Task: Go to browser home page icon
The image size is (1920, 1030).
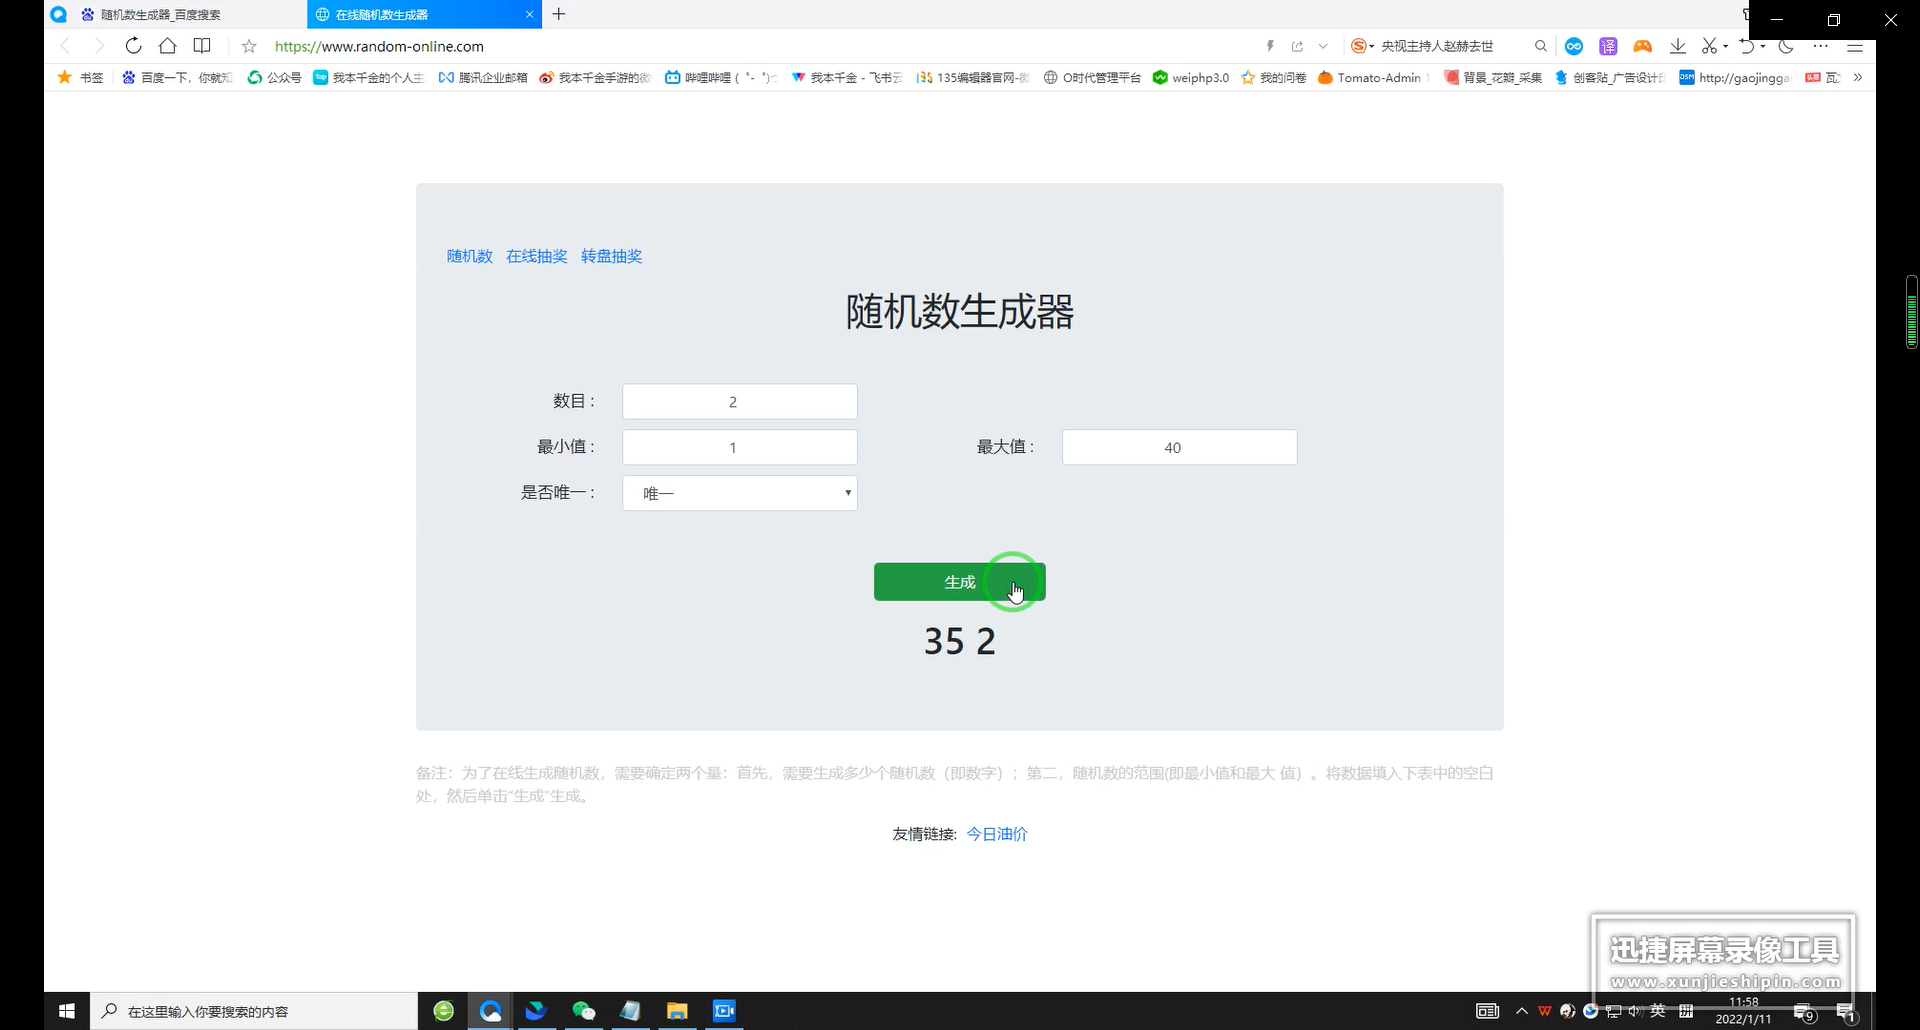Action: [168, 46]
